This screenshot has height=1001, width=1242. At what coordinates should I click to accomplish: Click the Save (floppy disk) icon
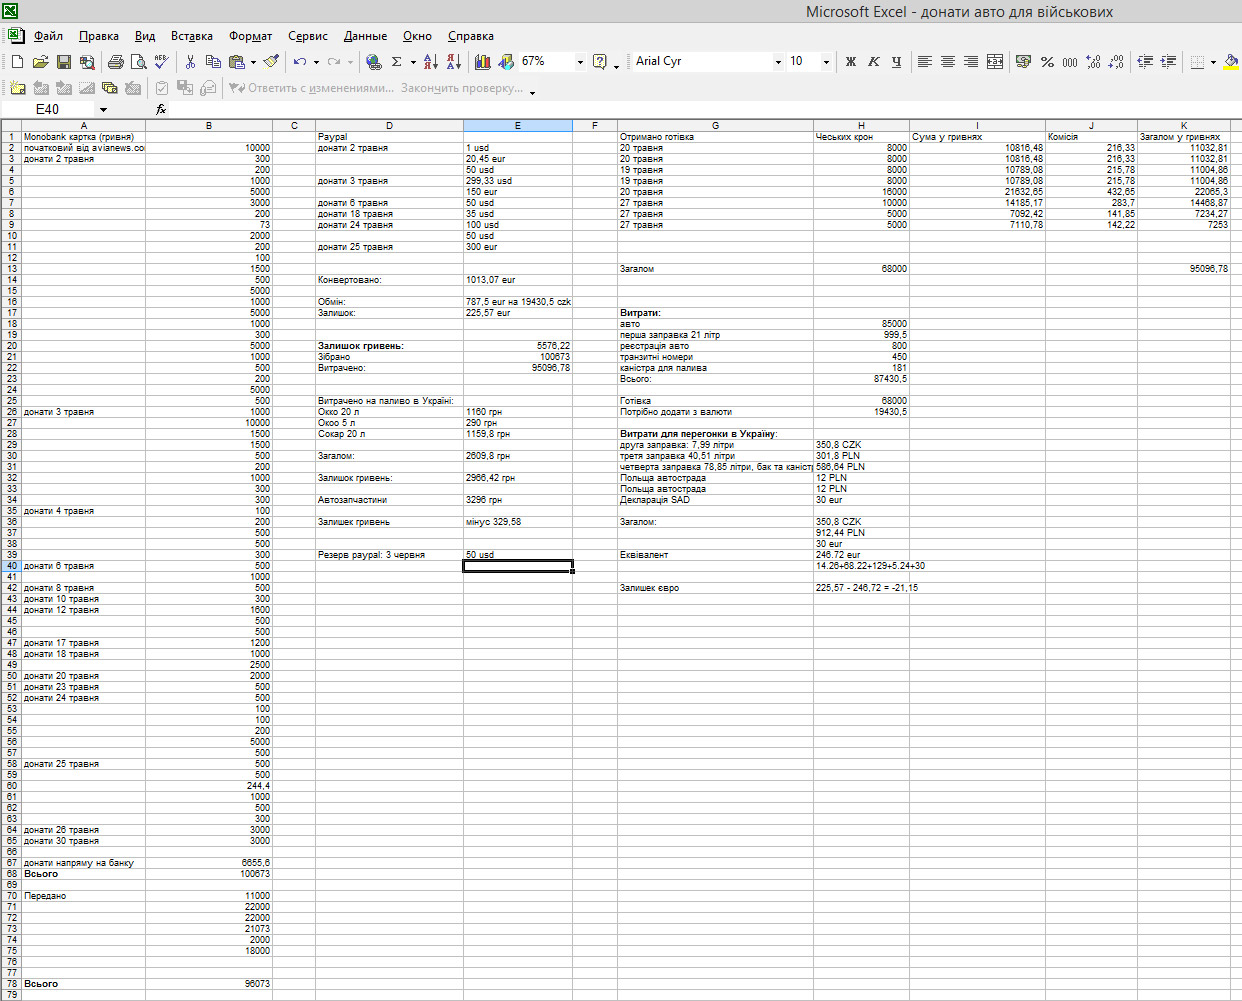tap(63, 62)
